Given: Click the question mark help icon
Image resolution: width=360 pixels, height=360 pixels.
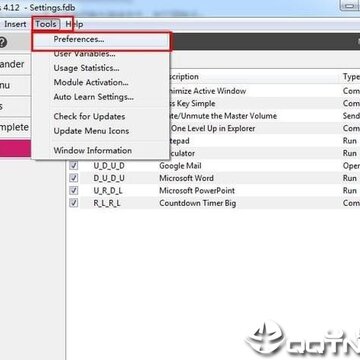Looking at the screenshot, I should pos(2,42).
